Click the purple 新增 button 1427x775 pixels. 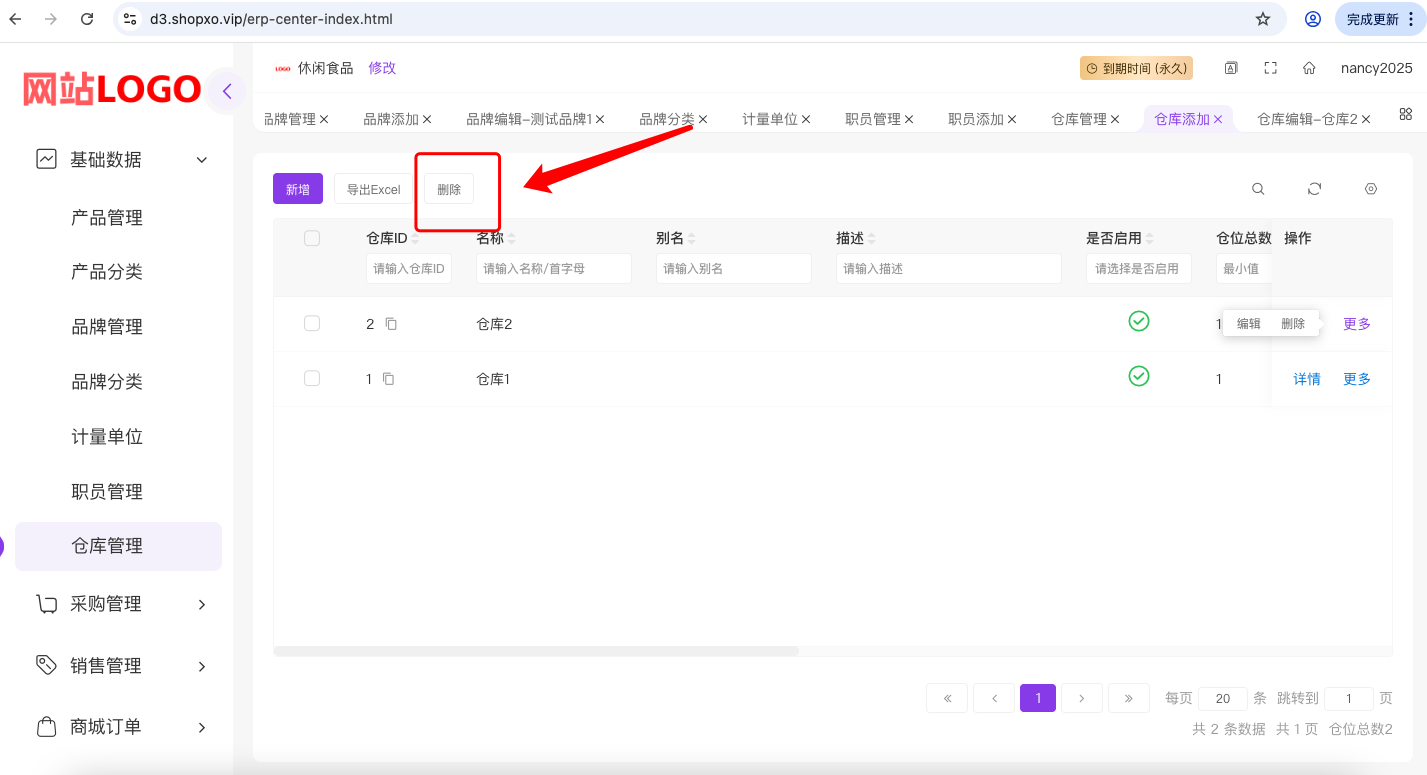298,189
